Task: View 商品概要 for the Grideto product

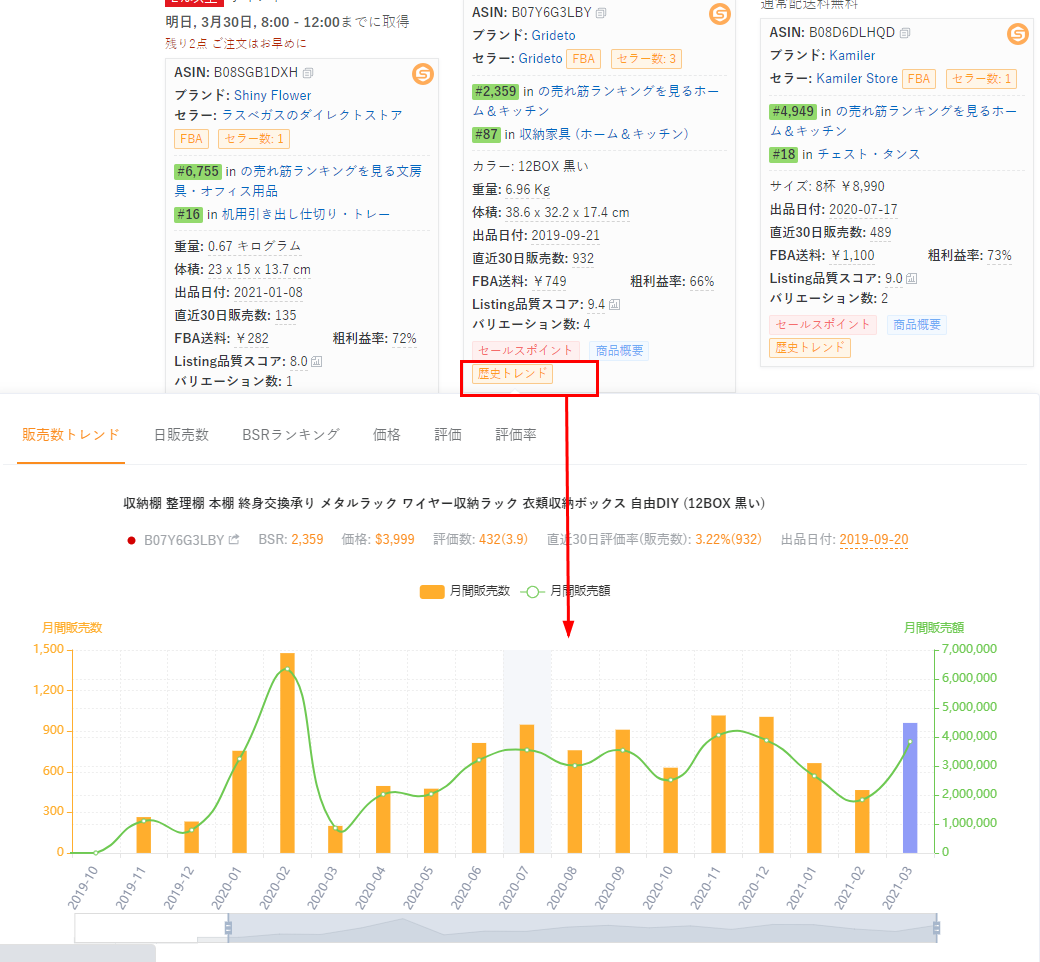Action: coord(619,350)
